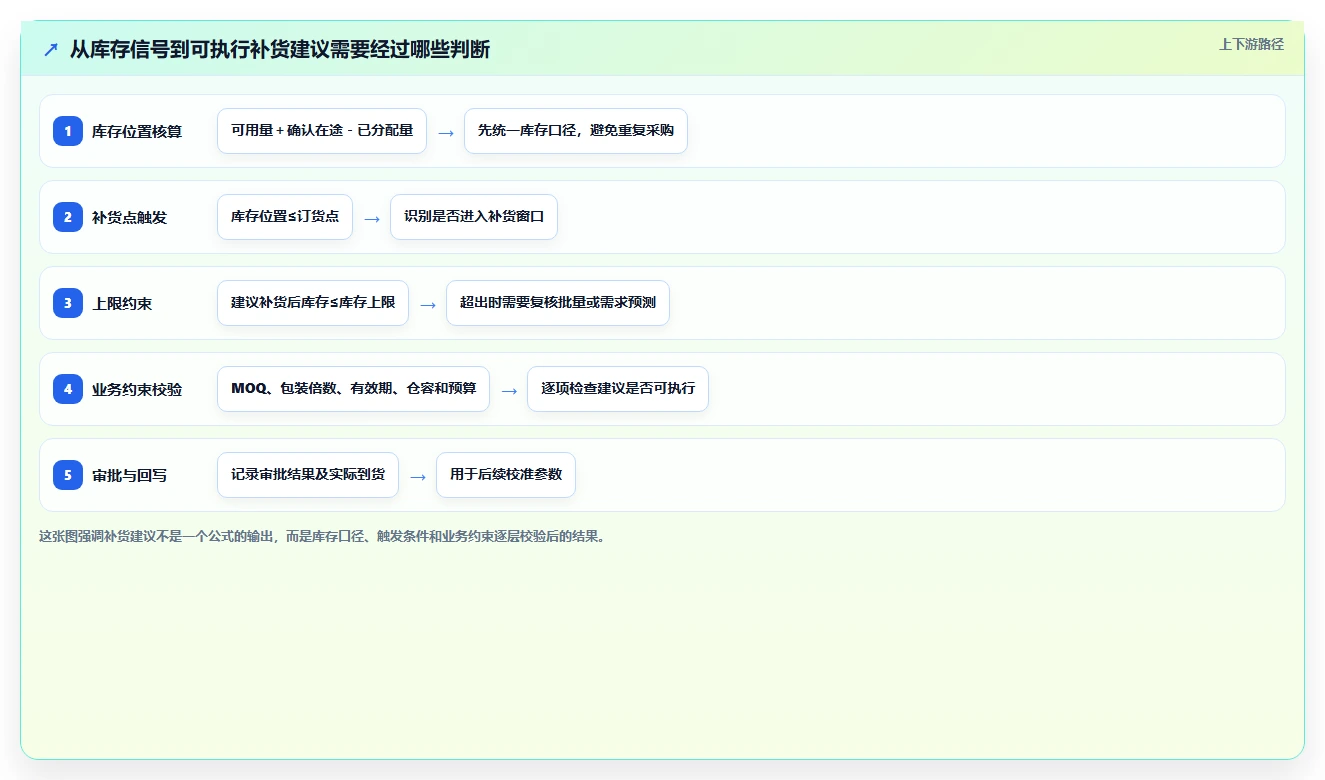The image size is (1325, 780).
Task: Click the arrow icon beside the title
Action: (x=51, y=49)
